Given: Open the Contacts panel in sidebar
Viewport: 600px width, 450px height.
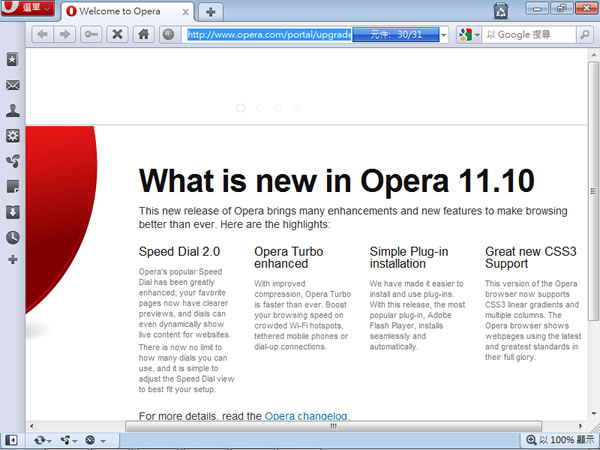Looking at the screenshot, I should click(x=12, y=111).
